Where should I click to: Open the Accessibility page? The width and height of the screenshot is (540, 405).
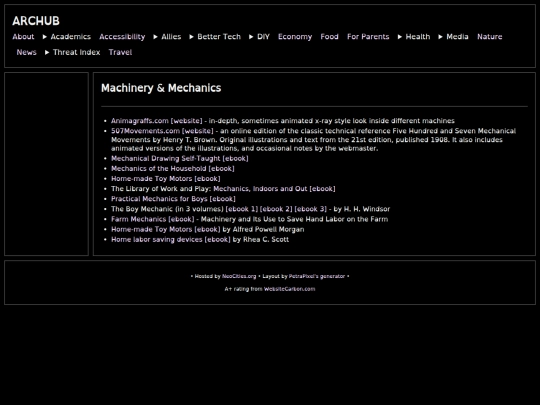[x=122, y=37]
